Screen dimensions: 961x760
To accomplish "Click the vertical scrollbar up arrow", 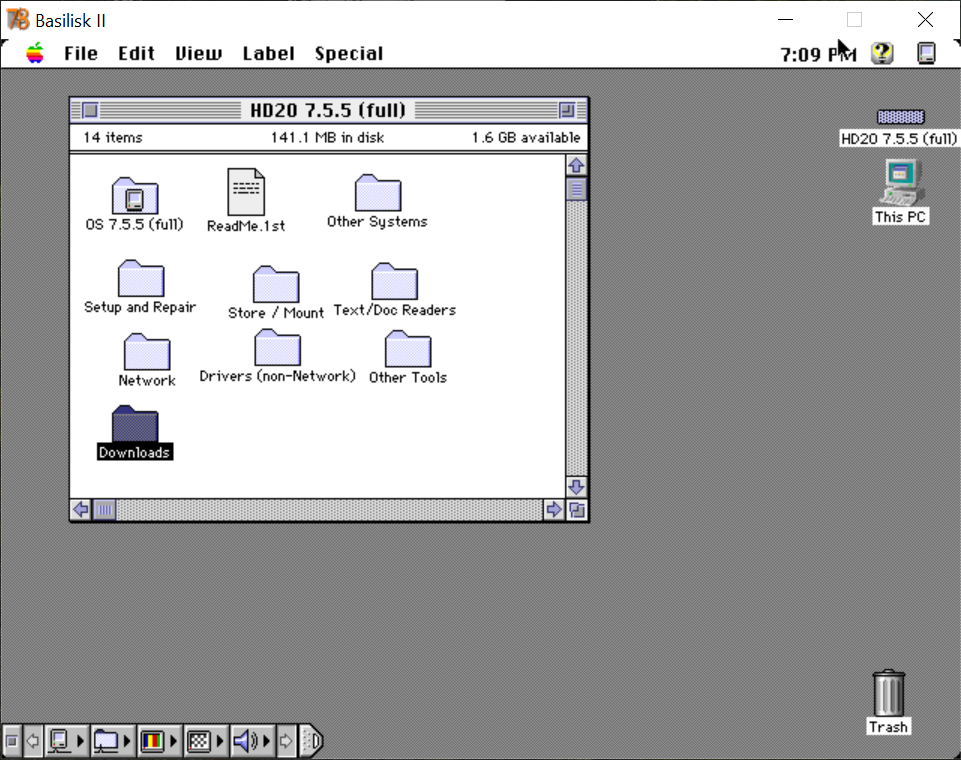I will tap(576, 165).
